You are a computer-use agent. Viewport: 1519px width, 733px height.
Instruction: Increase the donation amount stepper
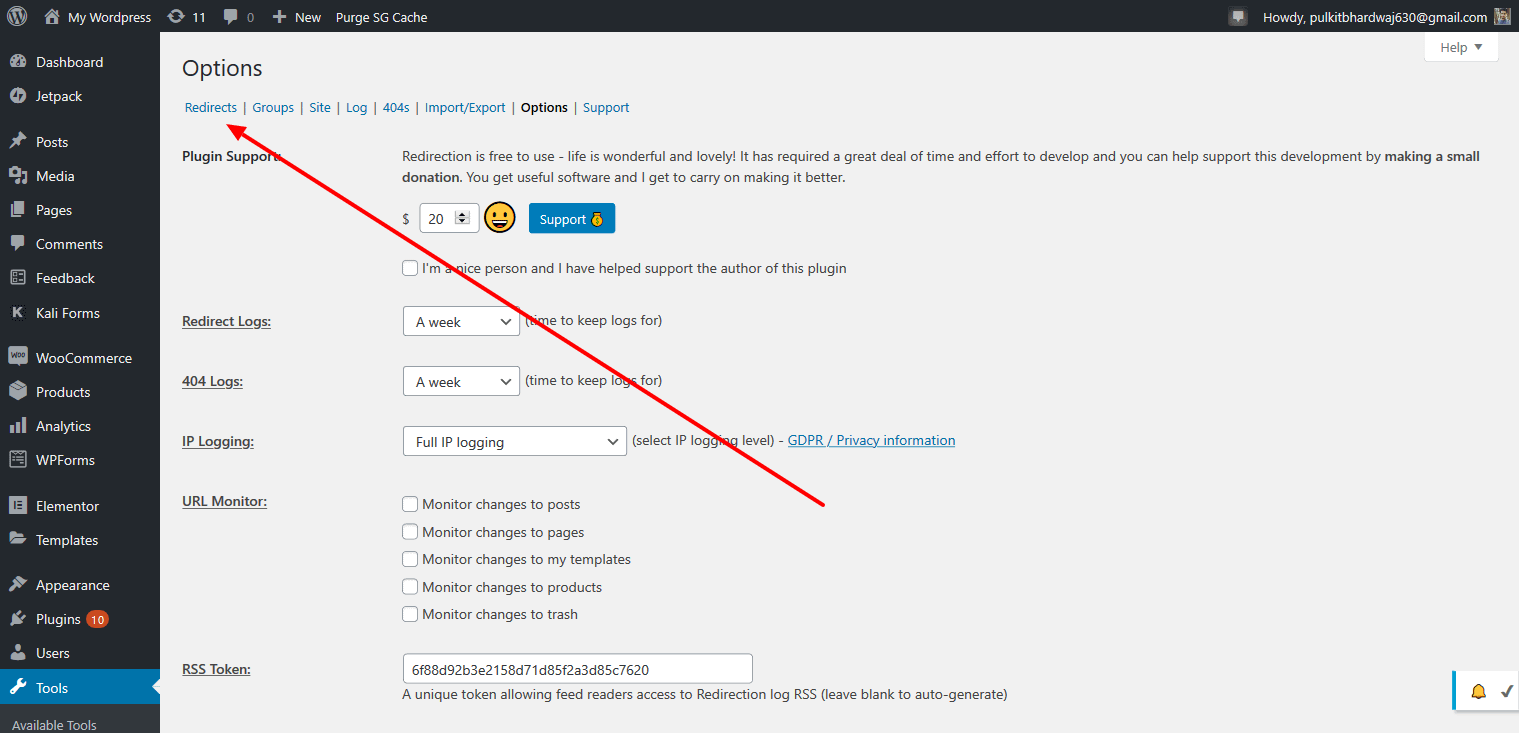pos(461,212)
